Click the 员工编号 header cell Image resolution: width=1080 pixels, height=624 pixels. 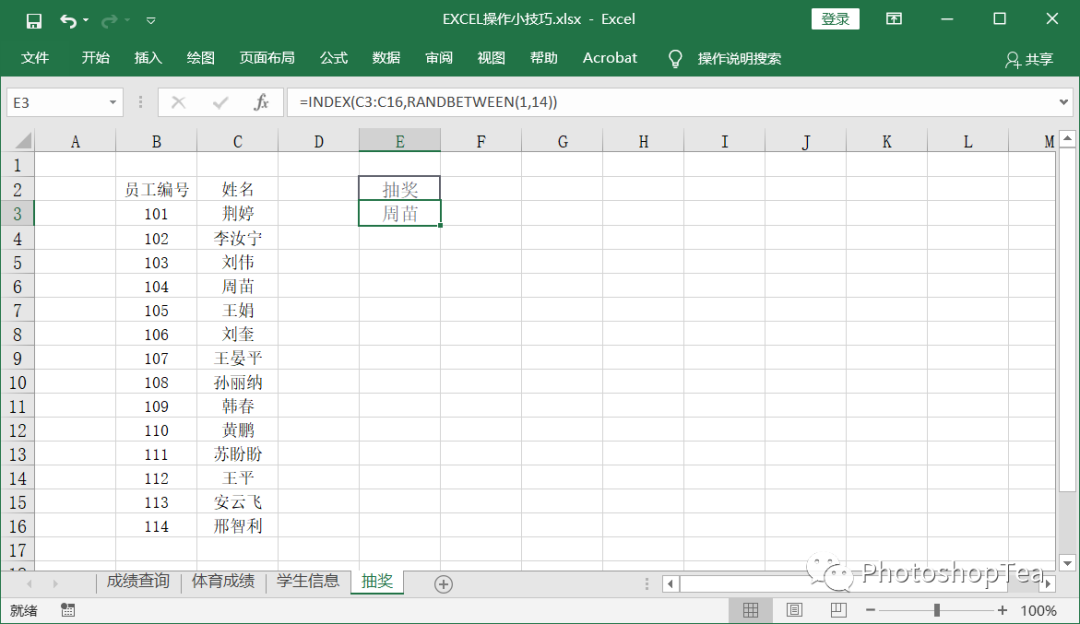(156, 189)
